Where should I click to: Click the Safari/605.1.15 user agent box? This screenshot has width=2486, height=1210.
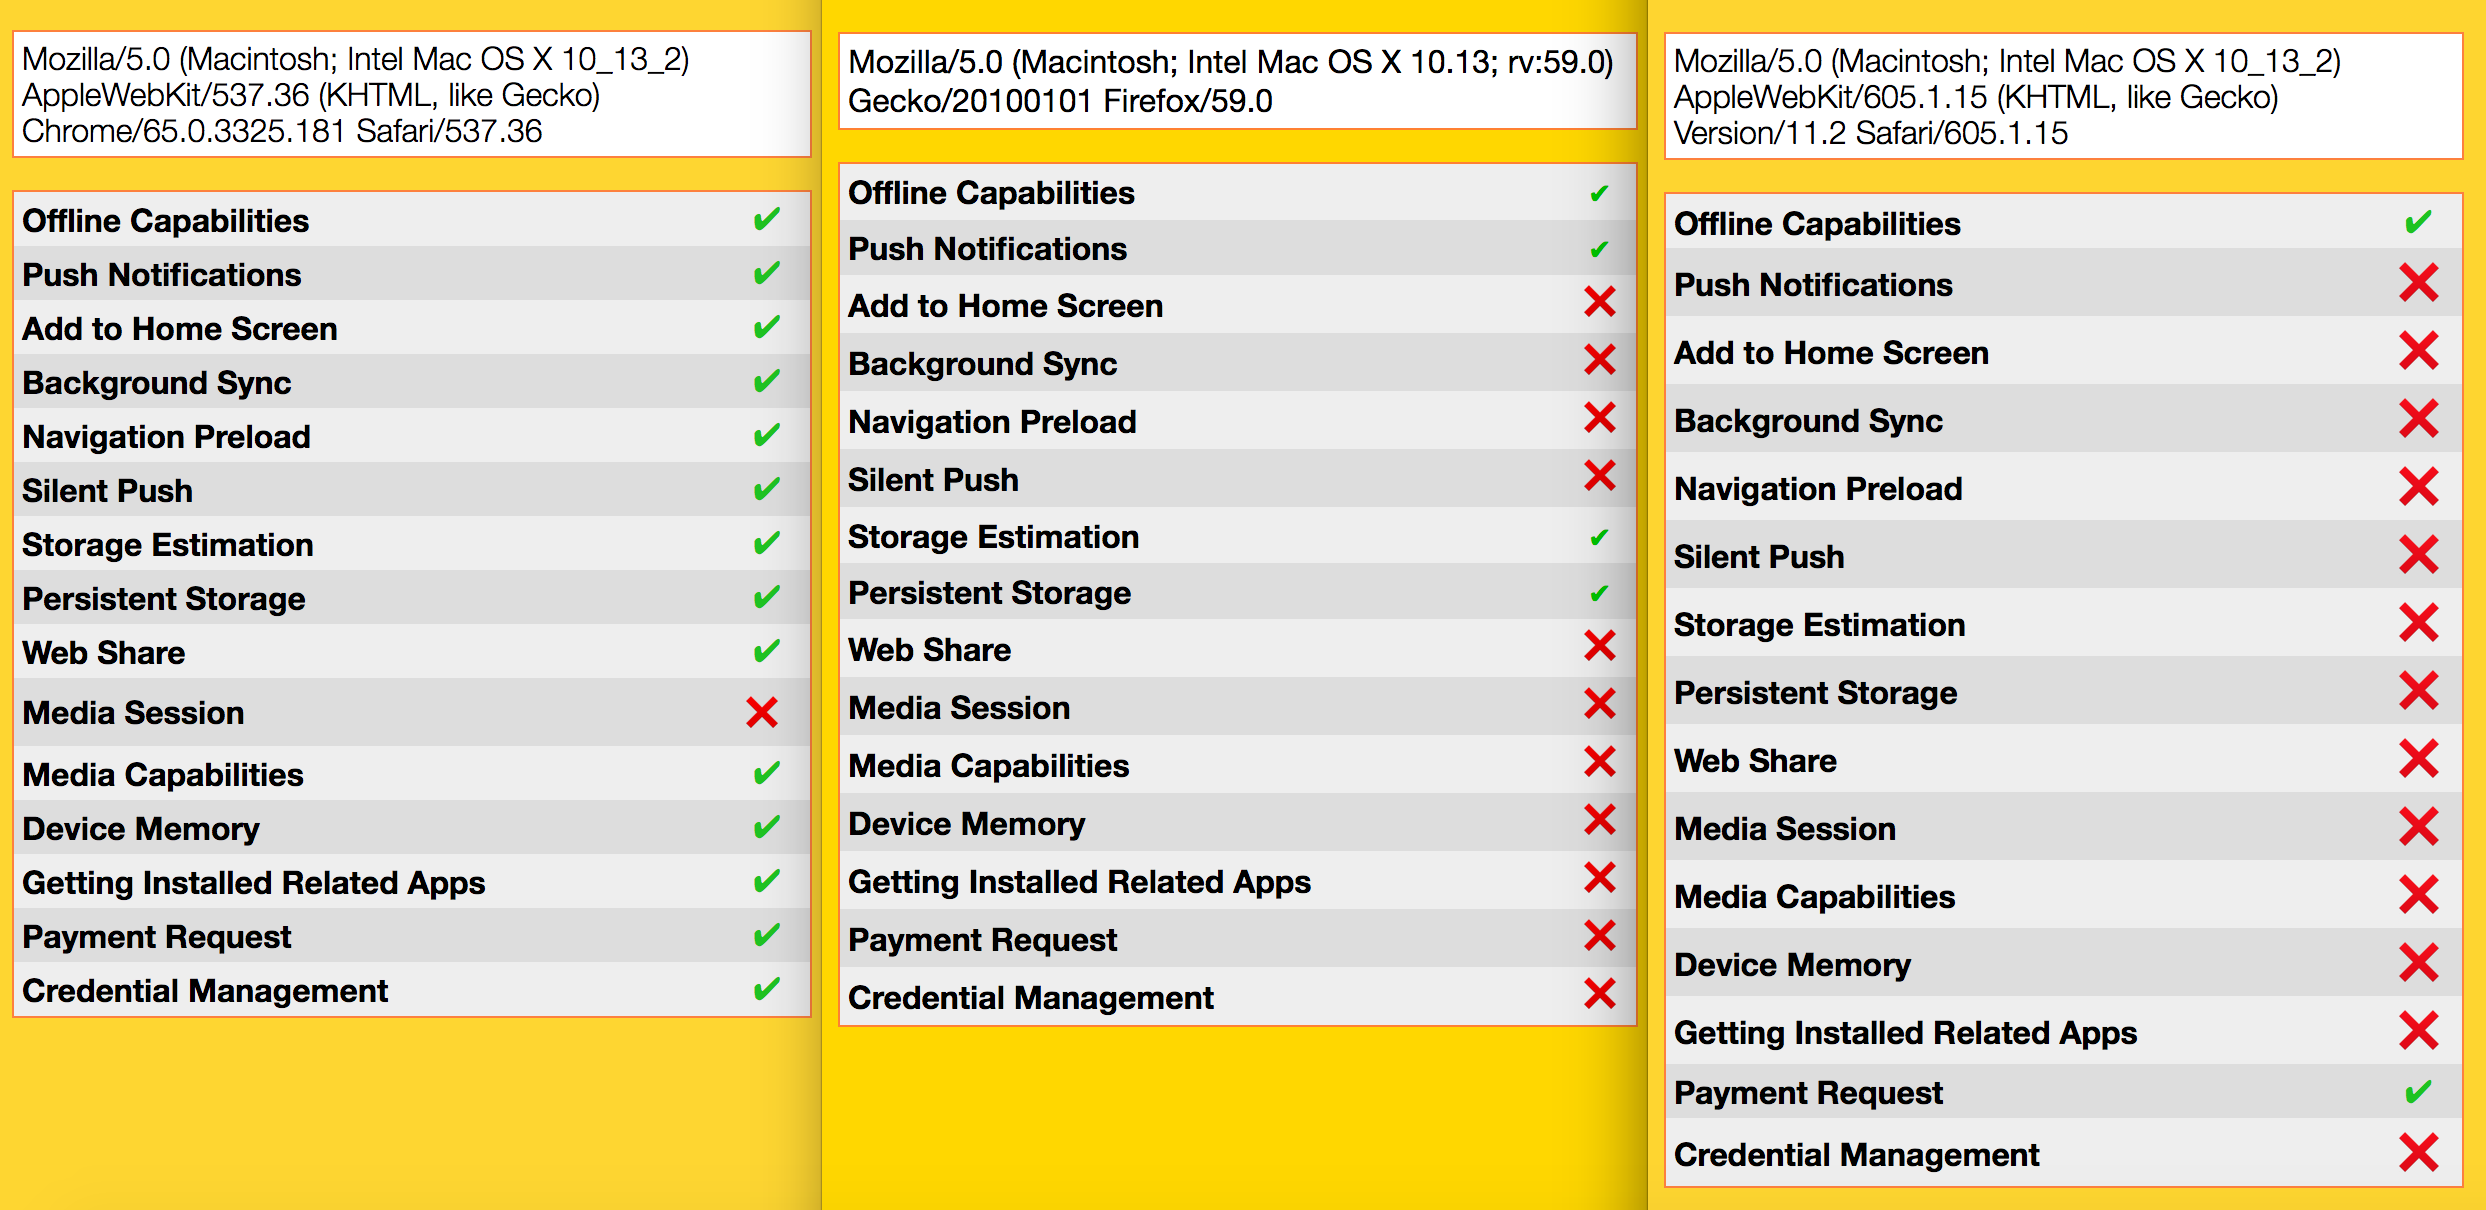click(2062, 97)
